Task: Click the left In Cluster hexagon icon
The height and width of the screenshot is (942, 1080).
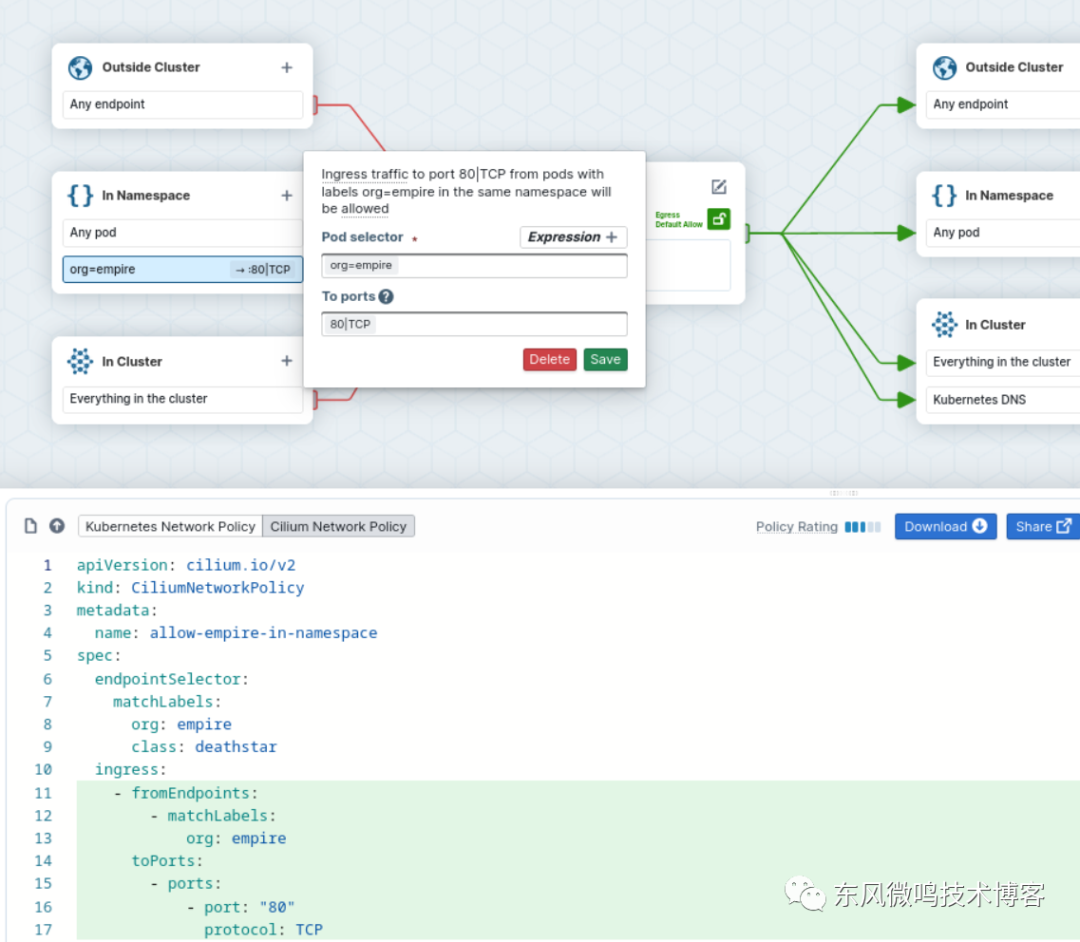Action: pyautogui.click(x=80, y=361)
